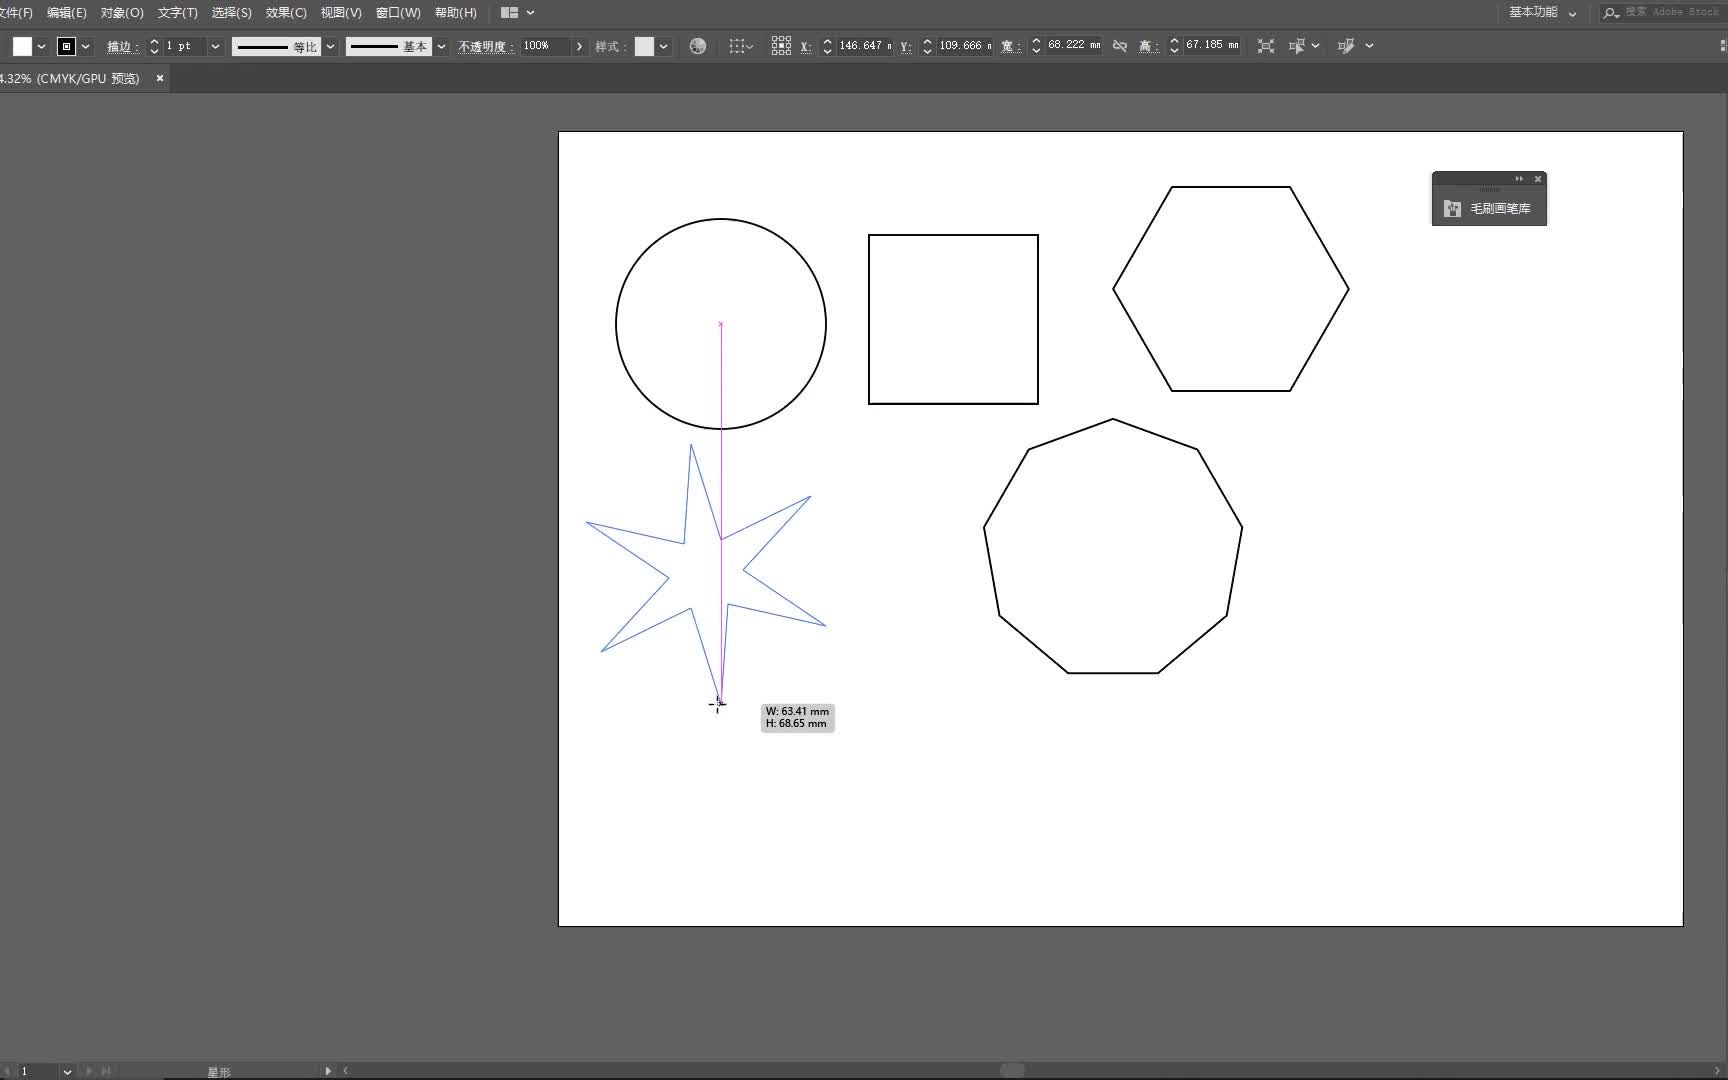Expand the isolate object dropdown arrow

click(x=1315, y=46)
